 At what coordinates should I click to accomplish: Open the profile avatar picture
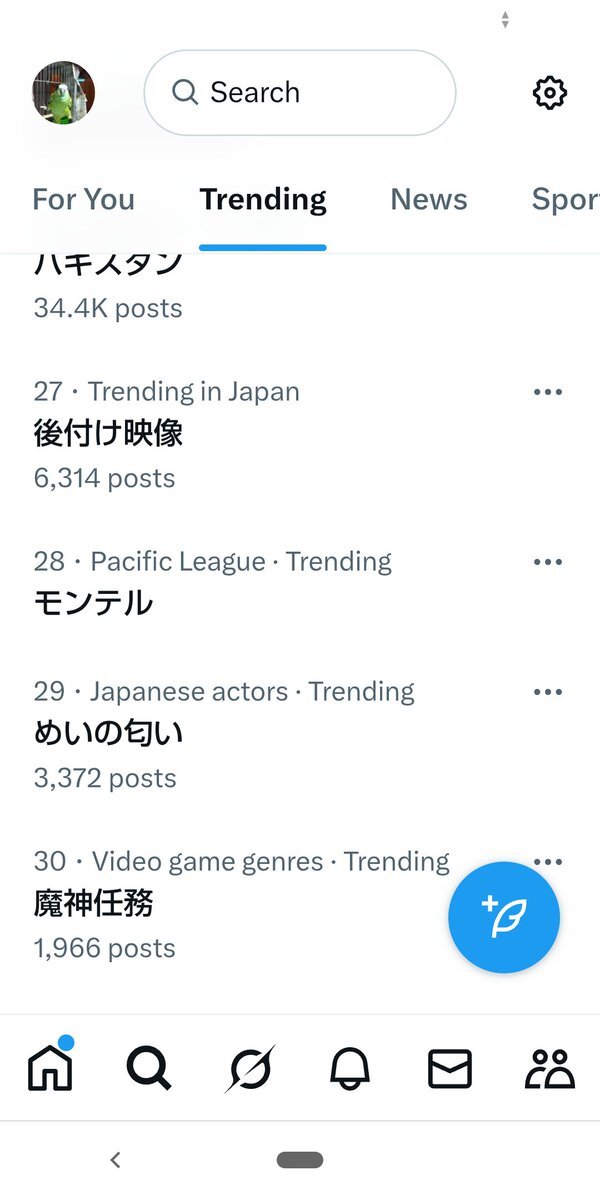tap(64, 93)
